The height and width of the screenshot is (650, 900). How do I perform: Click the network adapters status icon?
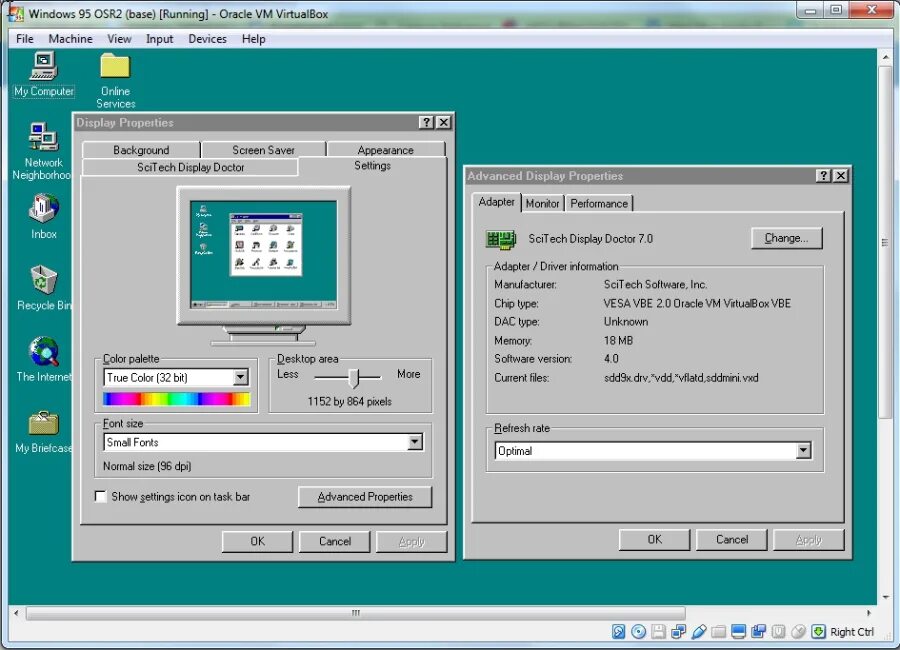click(x=678, y=632)
